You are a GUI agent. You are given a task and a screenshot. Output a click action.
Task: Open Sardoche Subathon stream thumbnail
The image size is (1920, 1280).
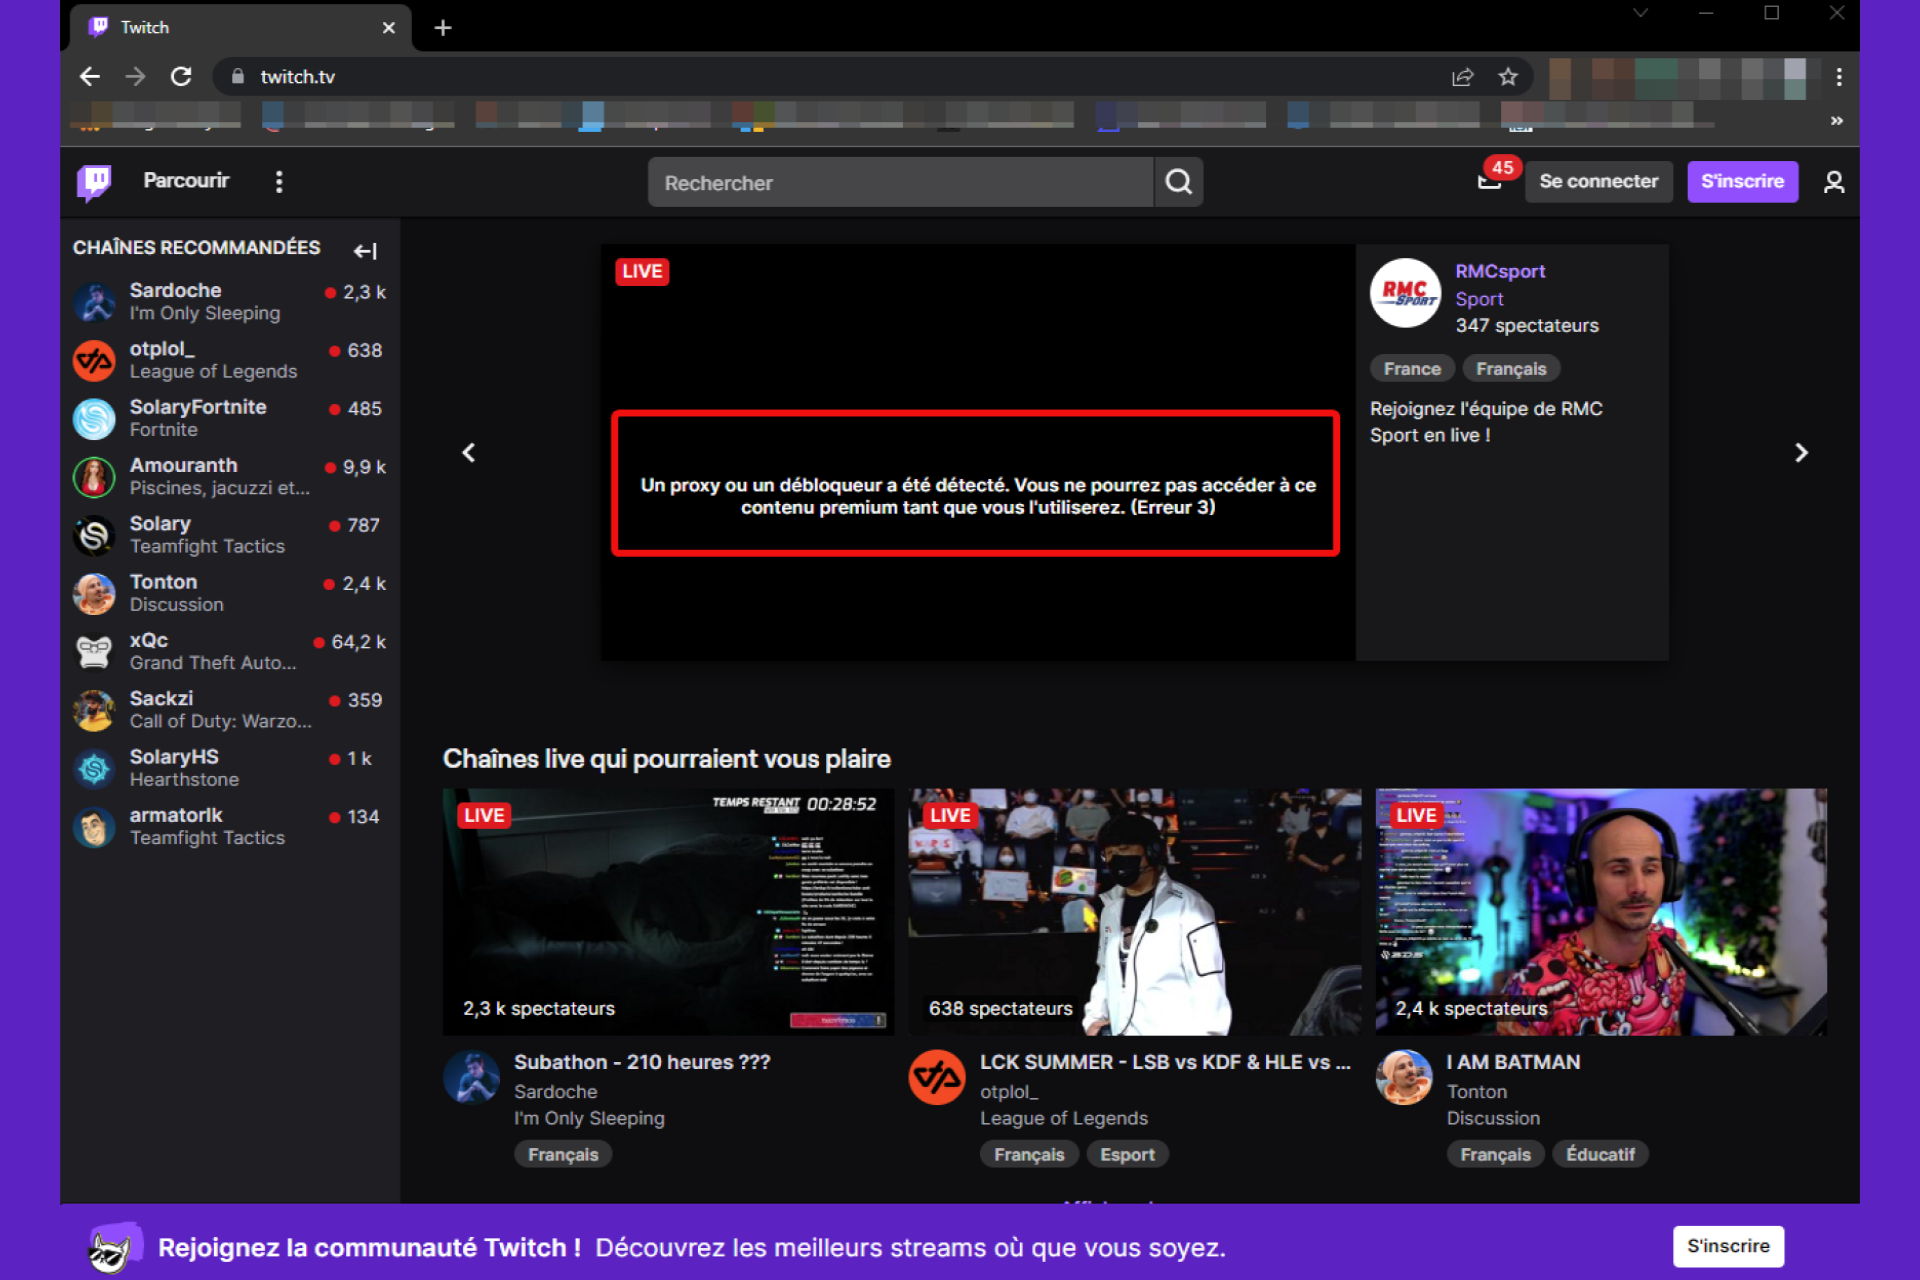(668, 911)
